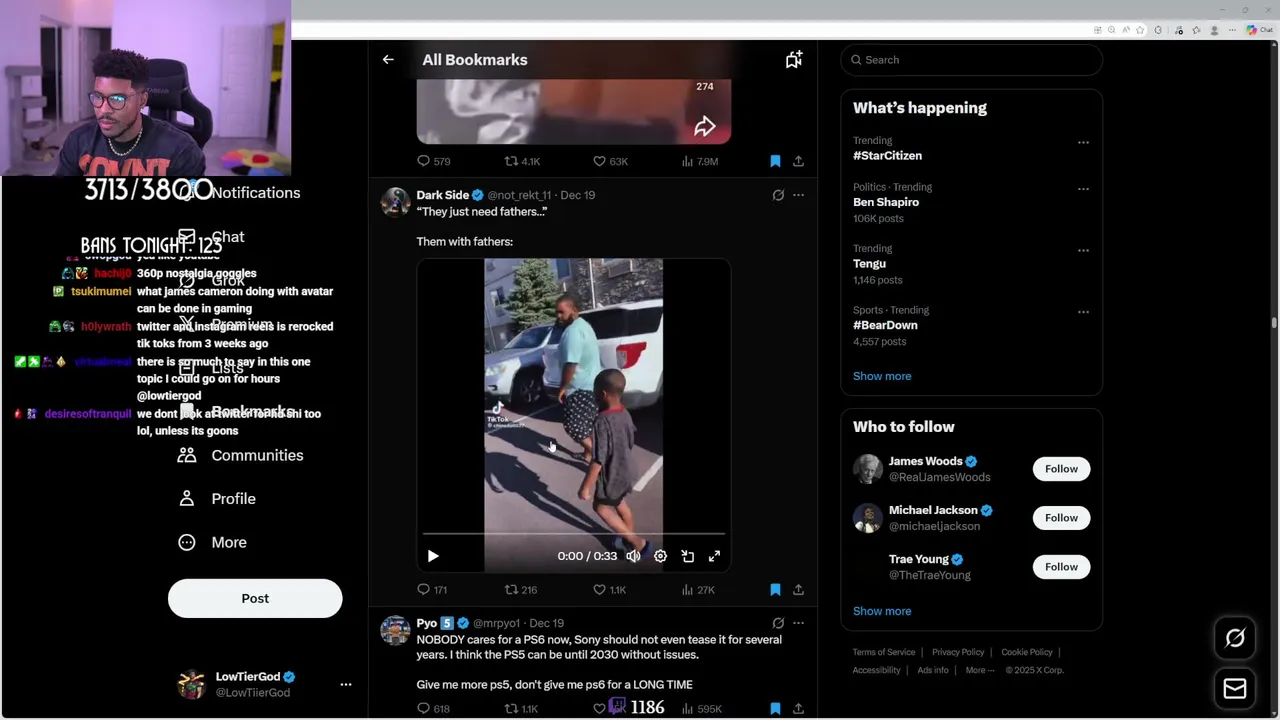Open trending topic Ben Shapiro
1280x720 pixels.
[x=886, y=202]
